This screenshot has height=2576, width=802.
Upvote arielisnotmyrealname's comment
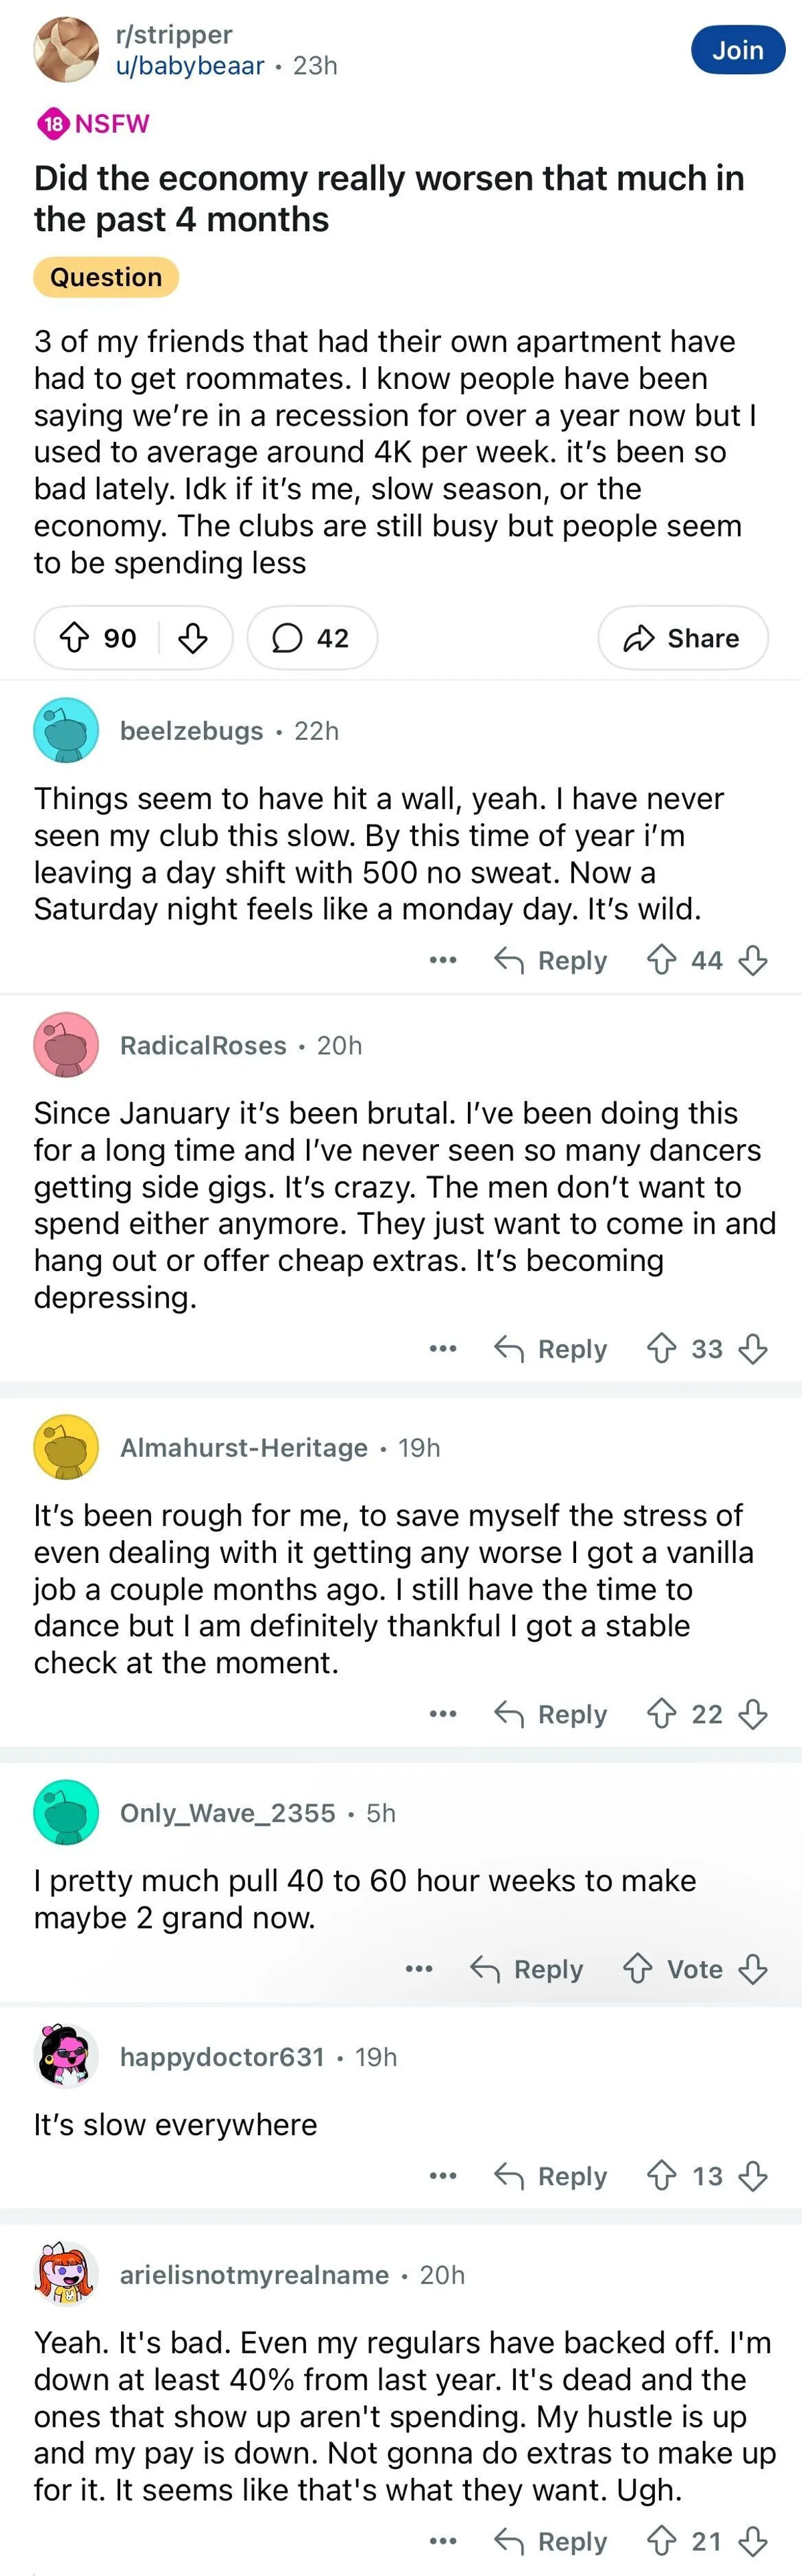tap(661, 2541)
